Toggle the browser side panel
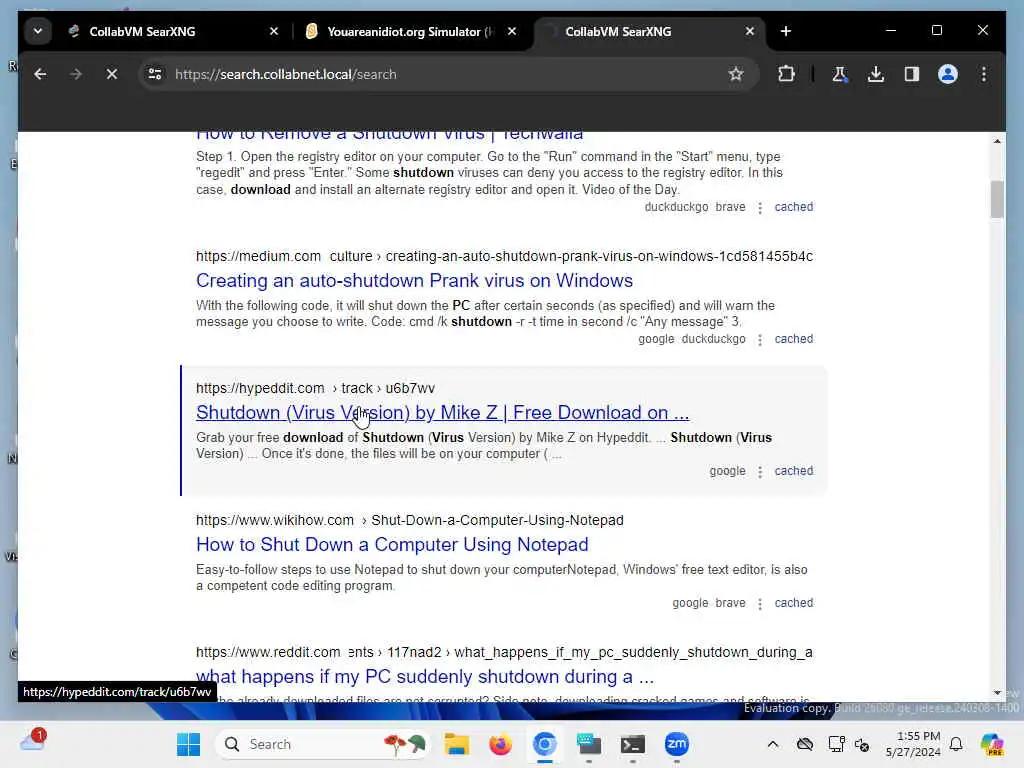The height and width of the screenshot is (768, 1024). 912,74
